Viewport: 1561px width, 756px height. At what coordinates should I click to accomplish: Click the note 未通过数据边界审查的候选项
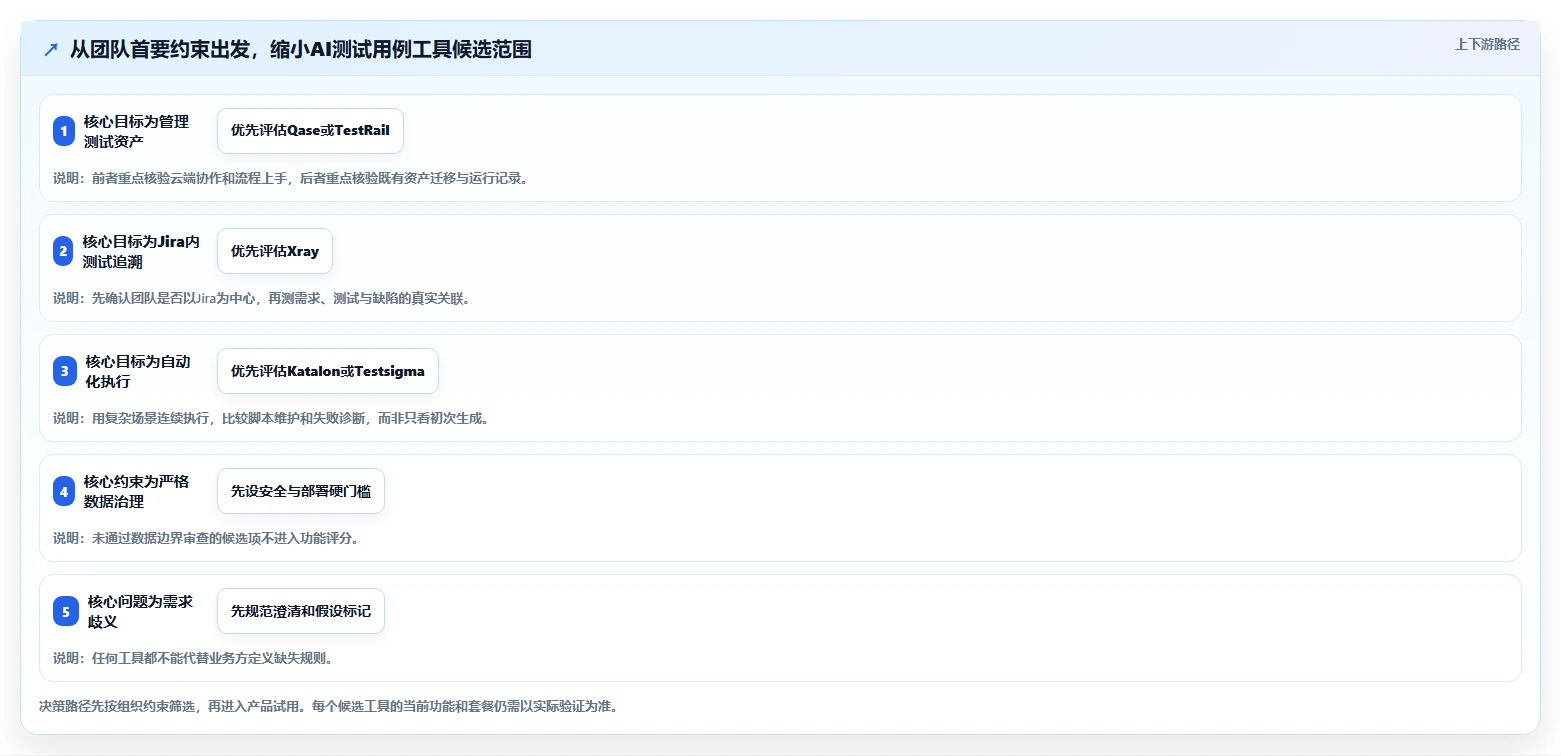tap(206, 538)
